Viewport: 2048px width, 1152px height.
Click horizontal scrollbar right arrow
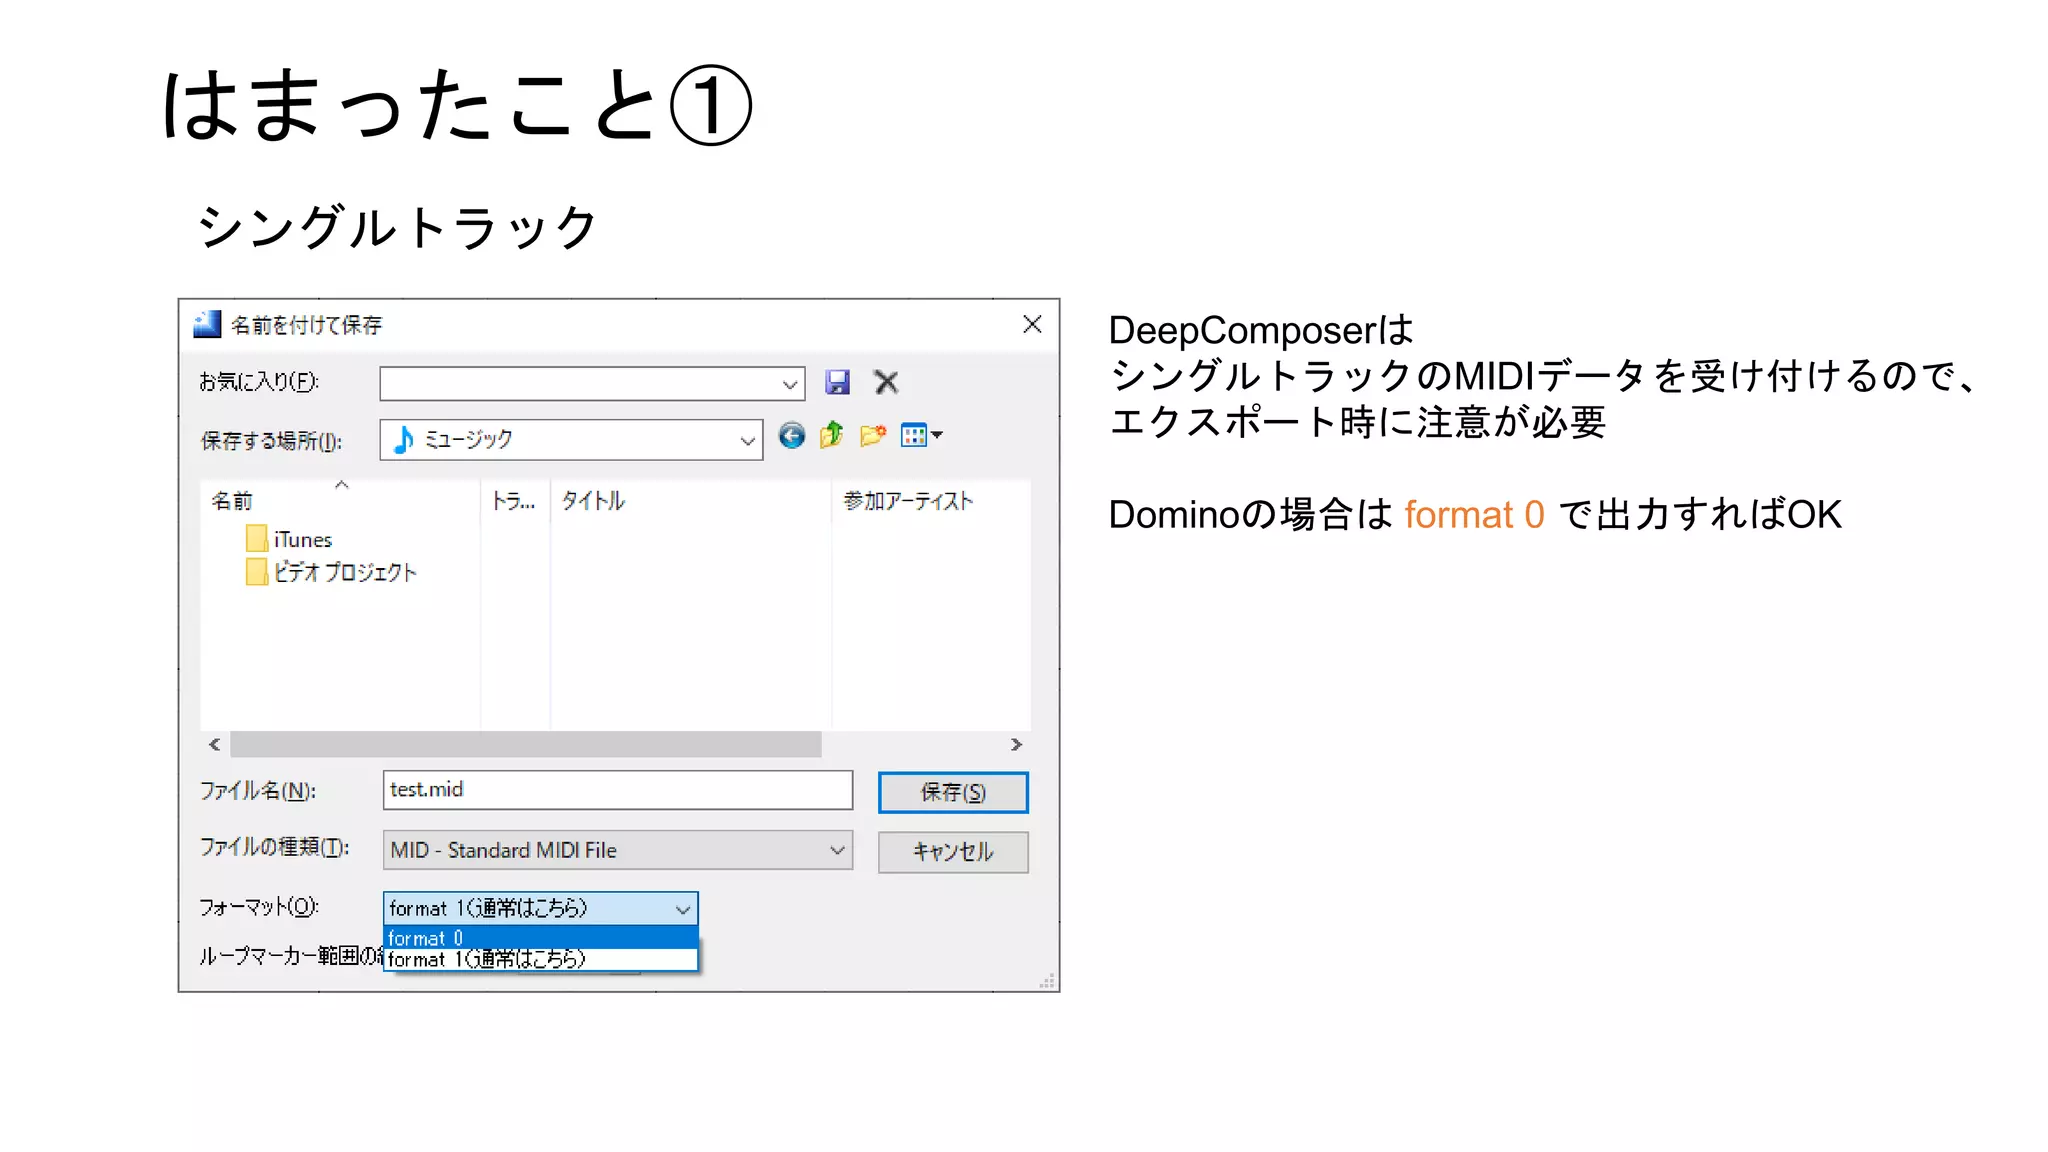(1016, 744)
